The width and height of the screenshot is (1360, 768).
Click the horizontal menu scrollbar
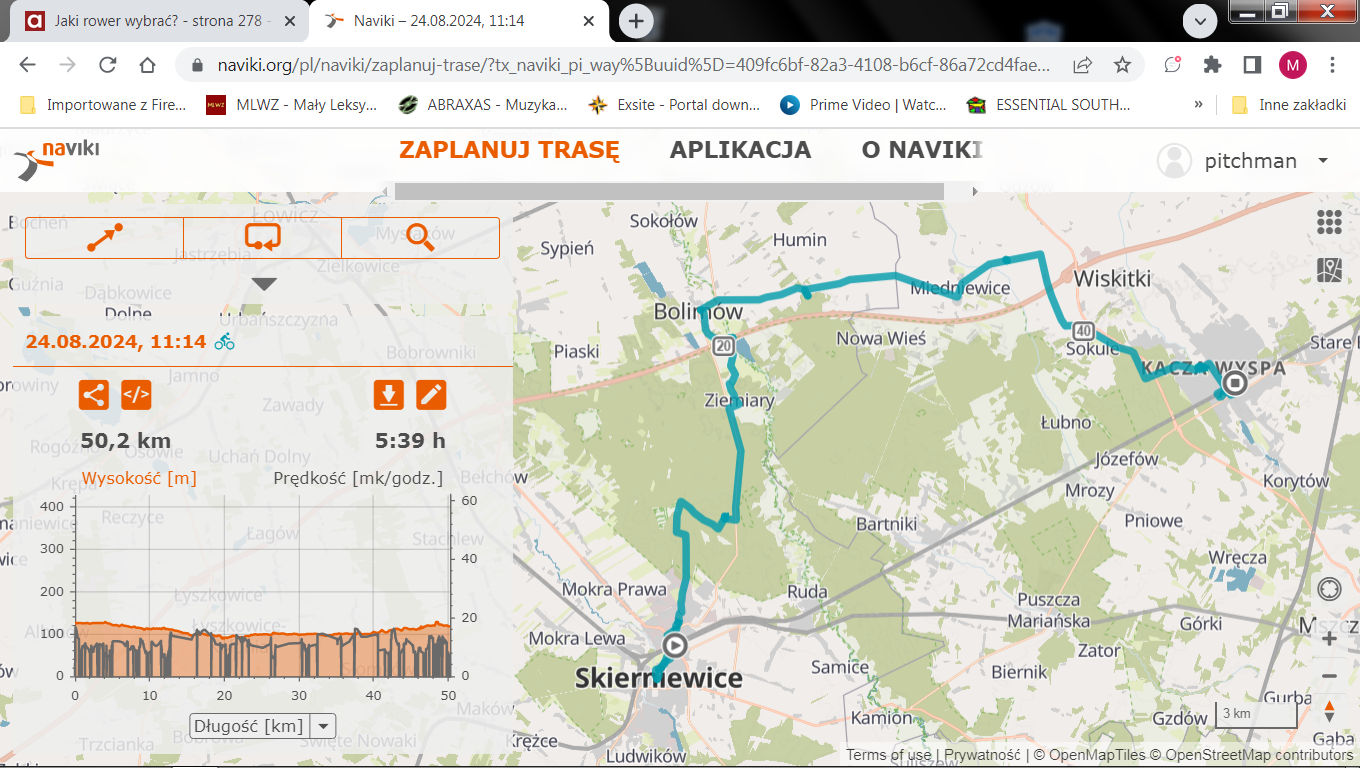669,191
